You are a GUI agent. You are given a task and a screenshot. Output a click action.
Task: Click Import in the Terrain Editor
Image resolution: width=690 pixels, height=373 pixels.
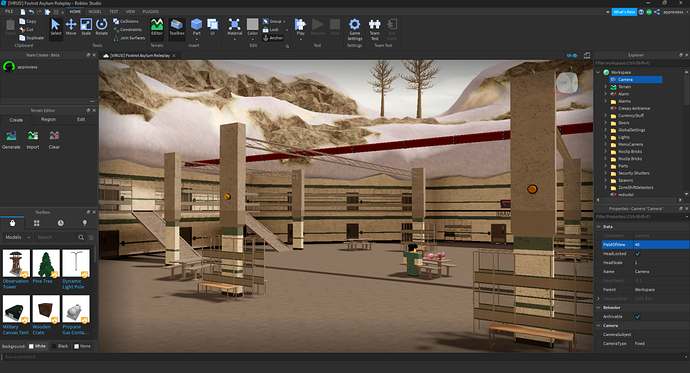pyautogui.click(x=33, y=140)
